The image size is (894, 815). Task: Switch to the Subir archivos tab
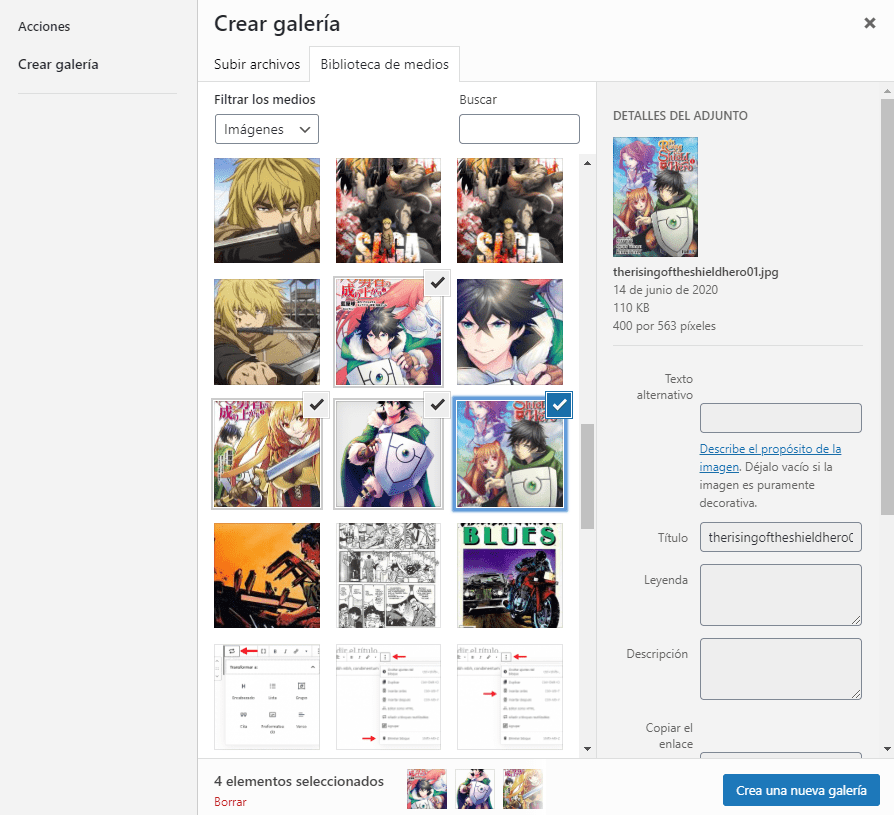tap(257, 64)
